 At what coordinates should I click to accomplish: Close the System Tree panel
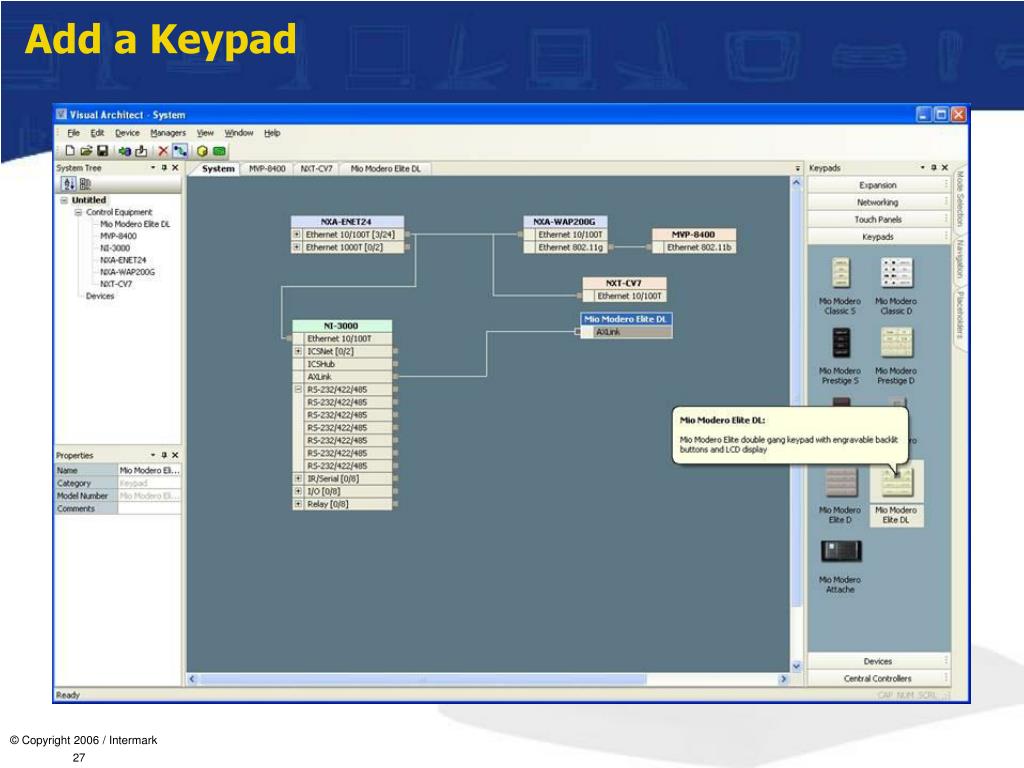[175, 168]
